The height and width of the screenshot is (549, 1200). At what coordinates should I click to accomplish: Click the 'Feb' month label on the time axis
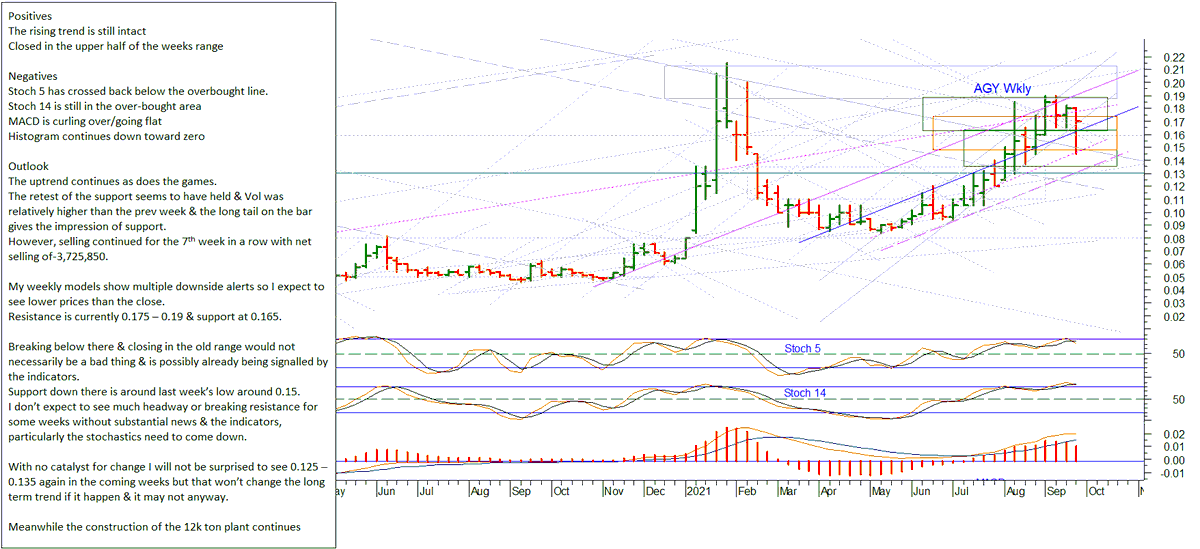[749, 492]
